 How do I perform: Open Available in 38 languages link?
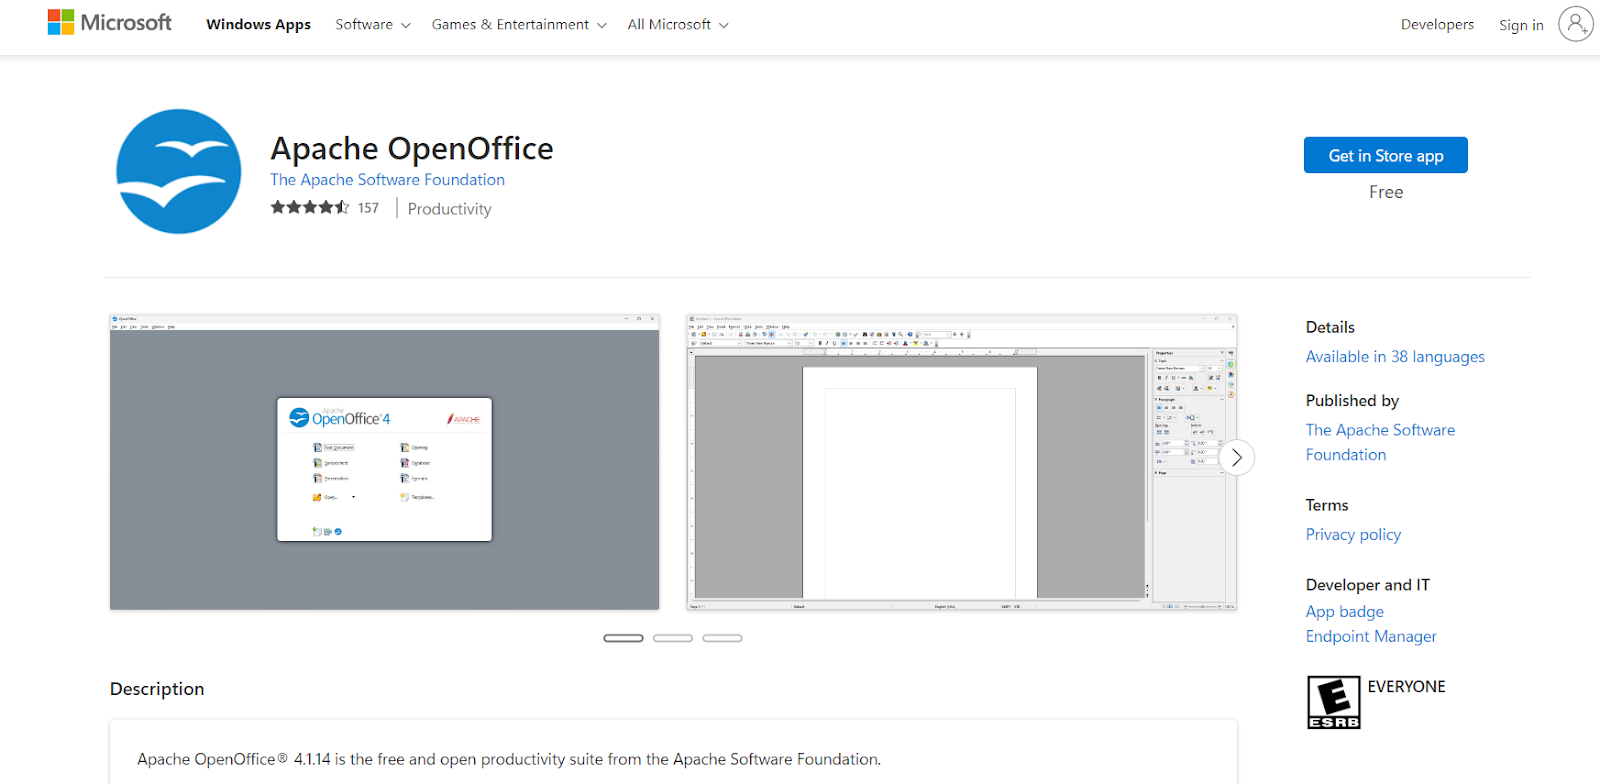point(1395,357)
